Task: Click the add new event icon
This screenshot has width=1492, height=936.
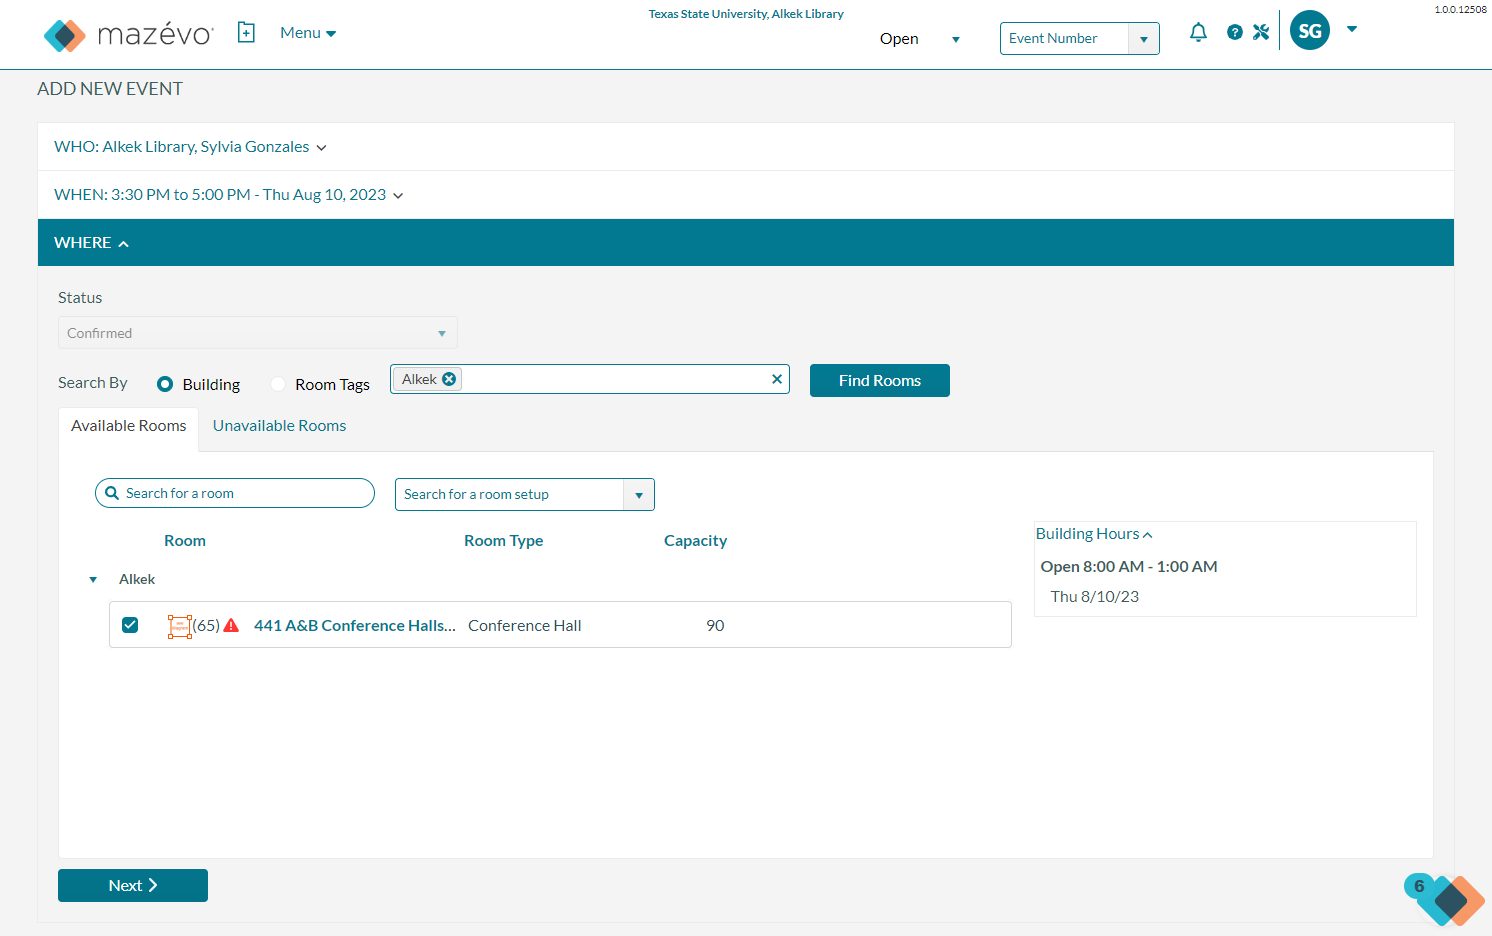Action: [x=246, y=33]
